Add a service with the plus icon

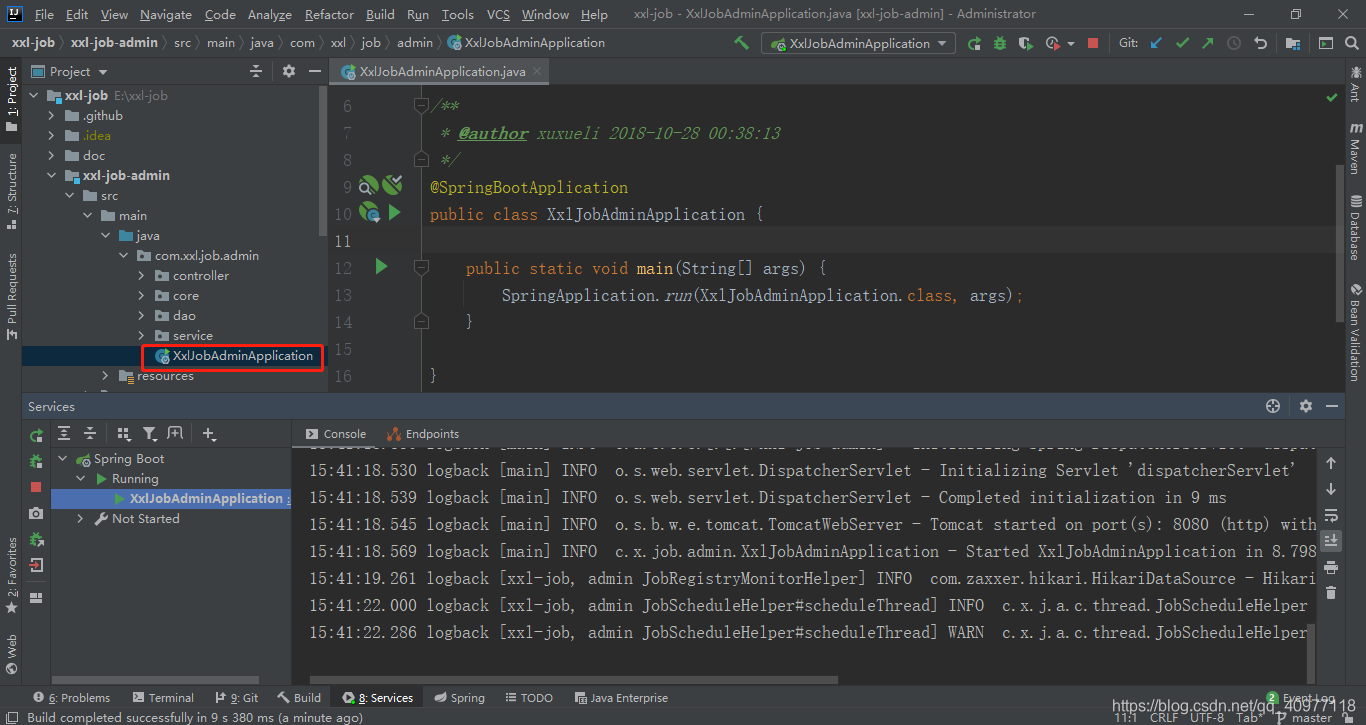[209, 433]
